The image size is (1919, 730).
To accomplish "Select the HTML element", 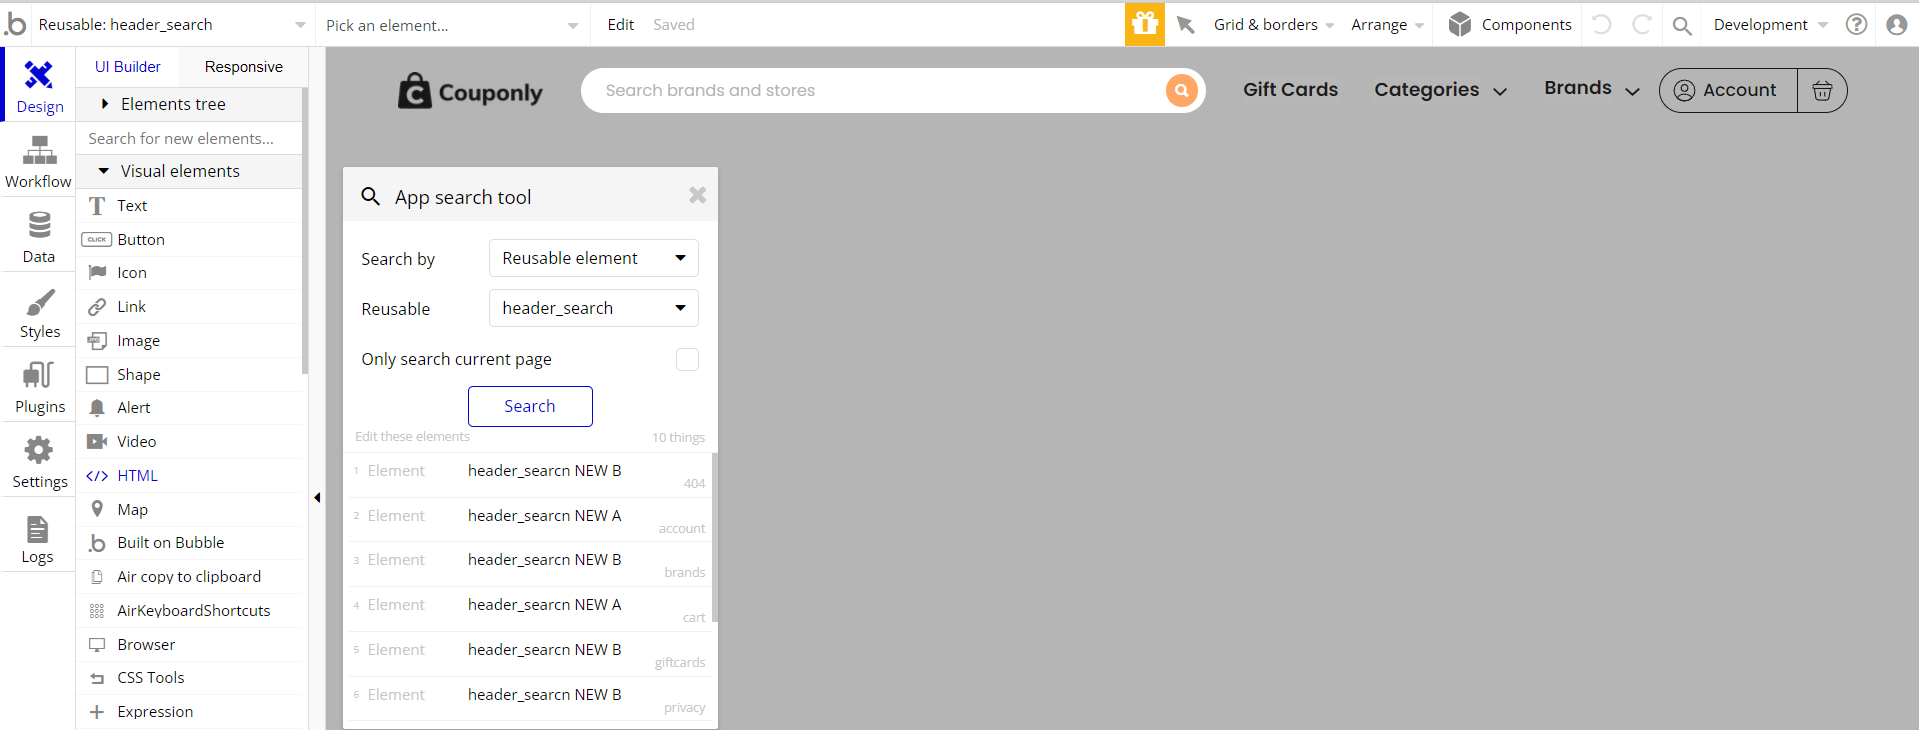I will [x=190, y=476].
